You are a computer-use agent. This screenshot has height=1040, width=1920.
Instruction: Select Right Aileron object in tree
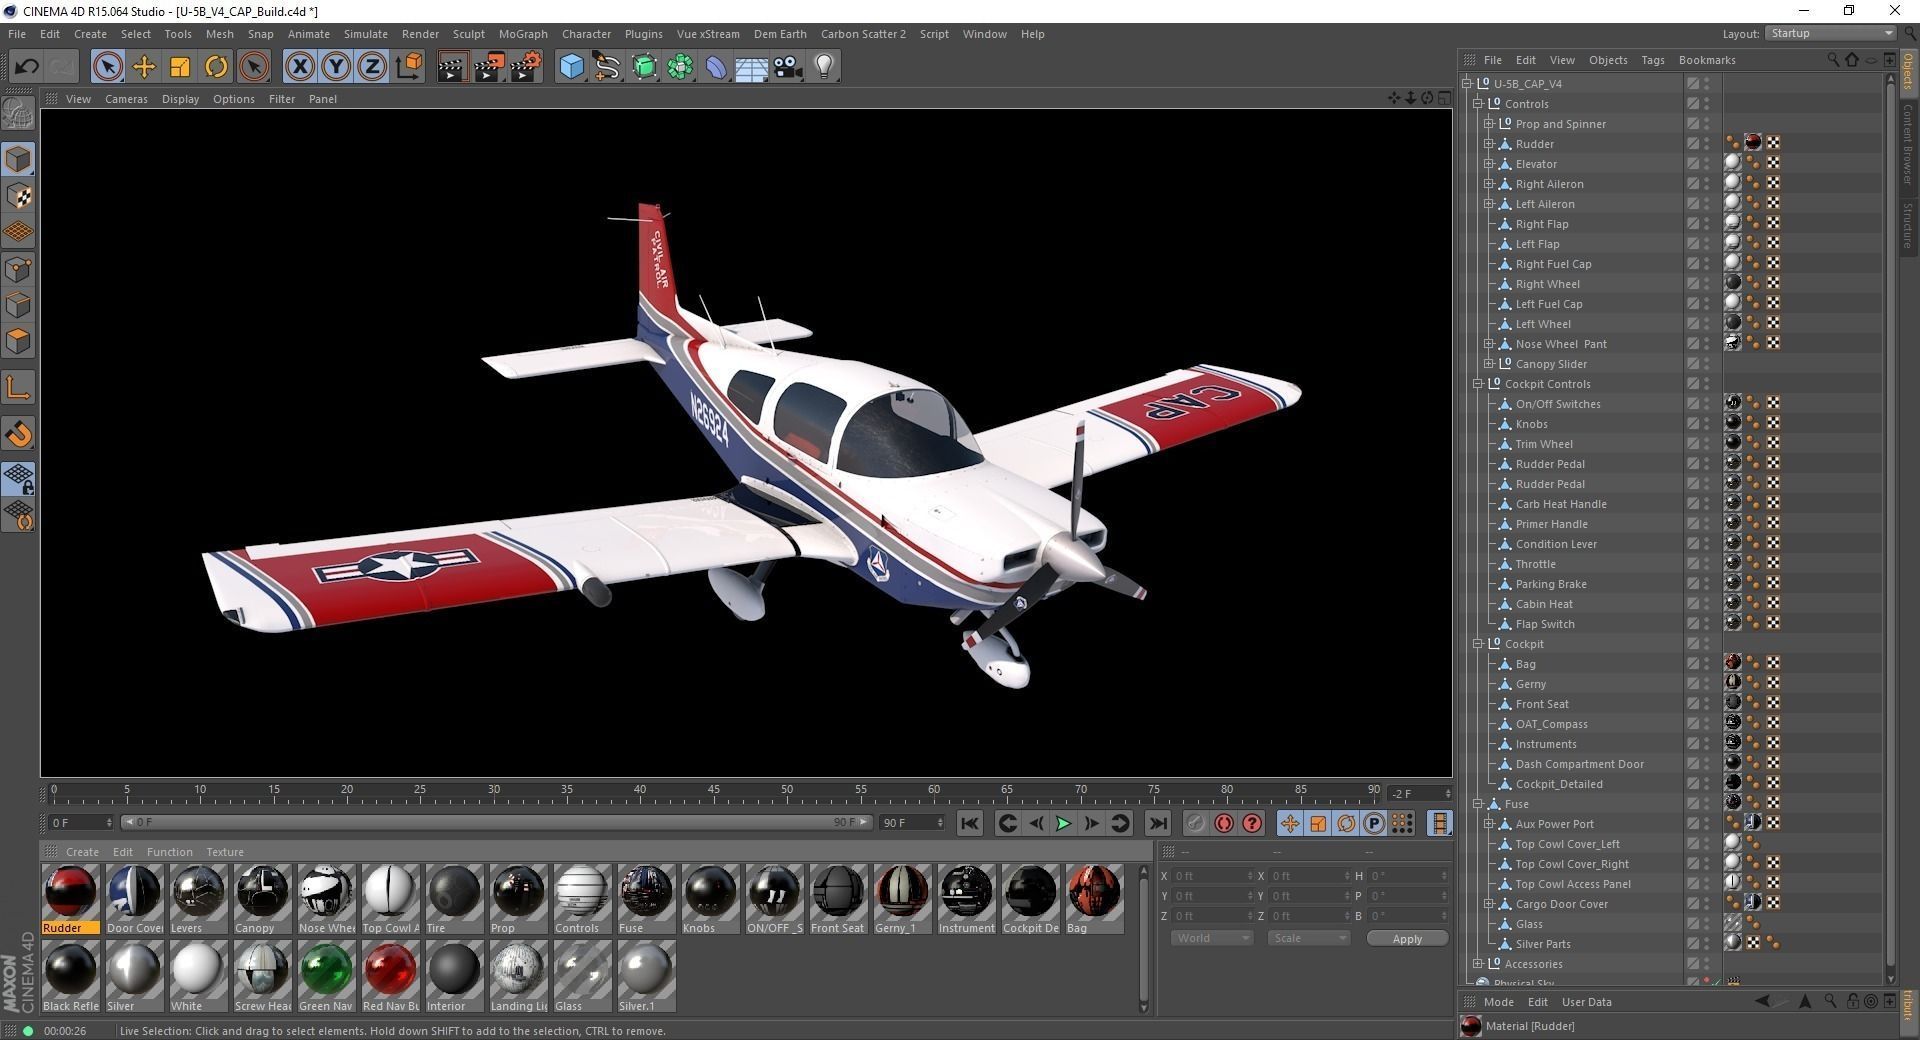coord(1549,184)
